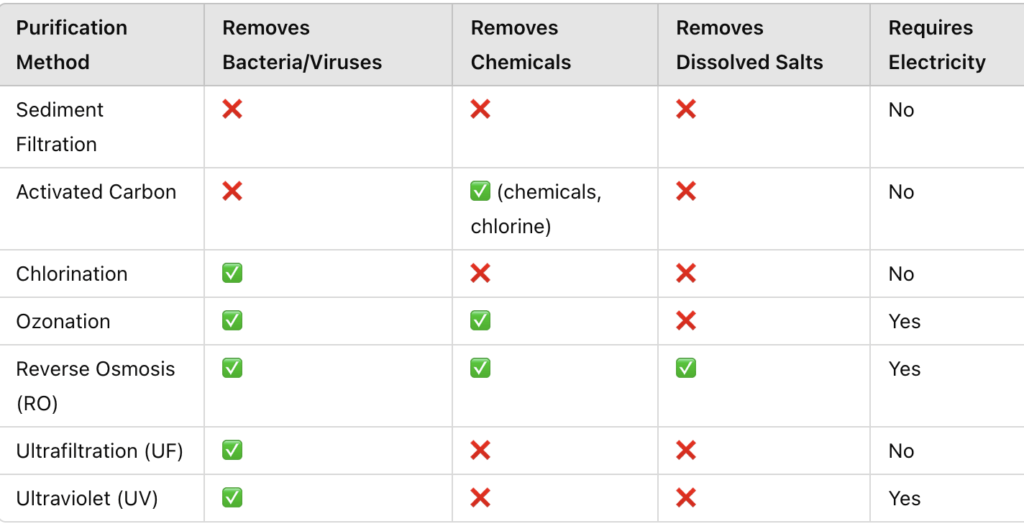The image size is (1024, 524).
Task: Click Ultraviolet's green check under Bacteria/Viruses
Action: click(232, 498)
